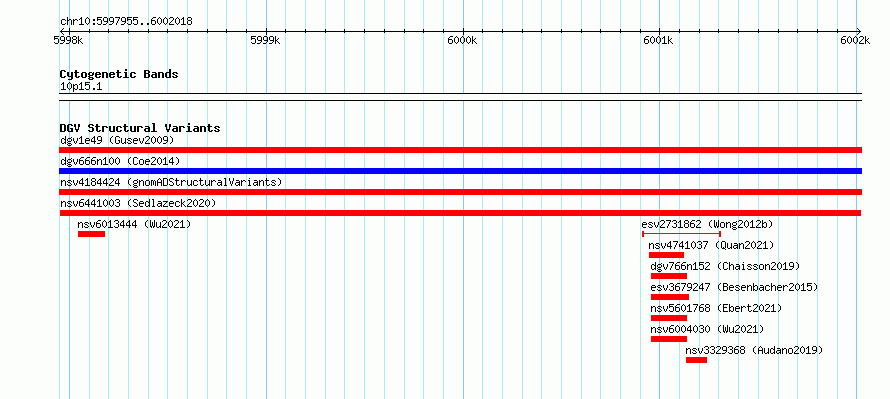Open nsv4184424 (gnomADStructuralVariants) label
890x399 pixels.
171,182
